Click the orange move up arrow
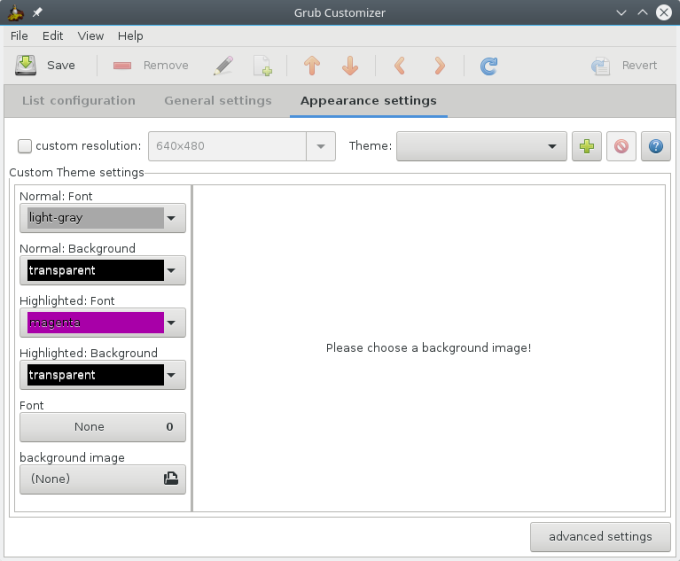Screen dimensions: 680x561 [311, 66]
